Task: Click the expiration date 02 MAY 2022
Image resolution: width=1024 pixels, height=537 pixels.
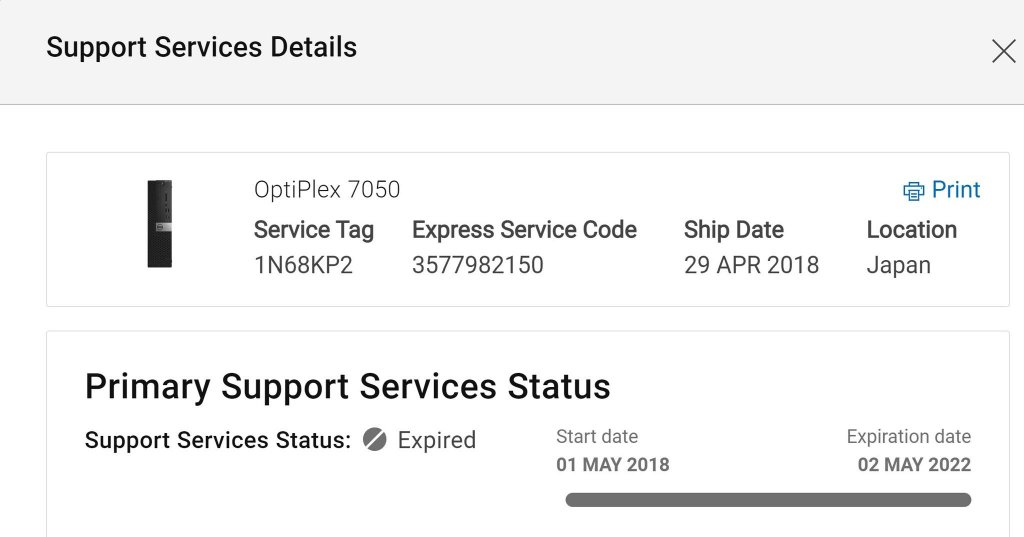Action: [x=914, y=464]
